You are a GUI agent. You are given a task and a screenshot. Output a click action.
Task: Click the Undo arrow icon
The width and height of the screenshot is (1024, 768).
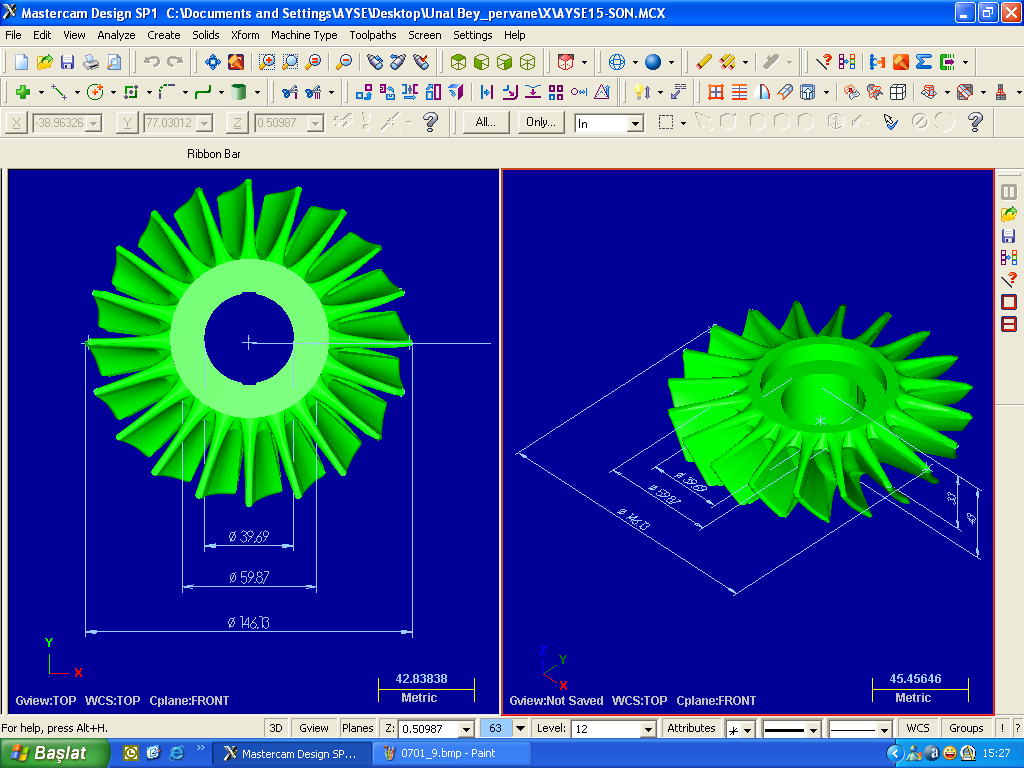[x=152, y=62]
